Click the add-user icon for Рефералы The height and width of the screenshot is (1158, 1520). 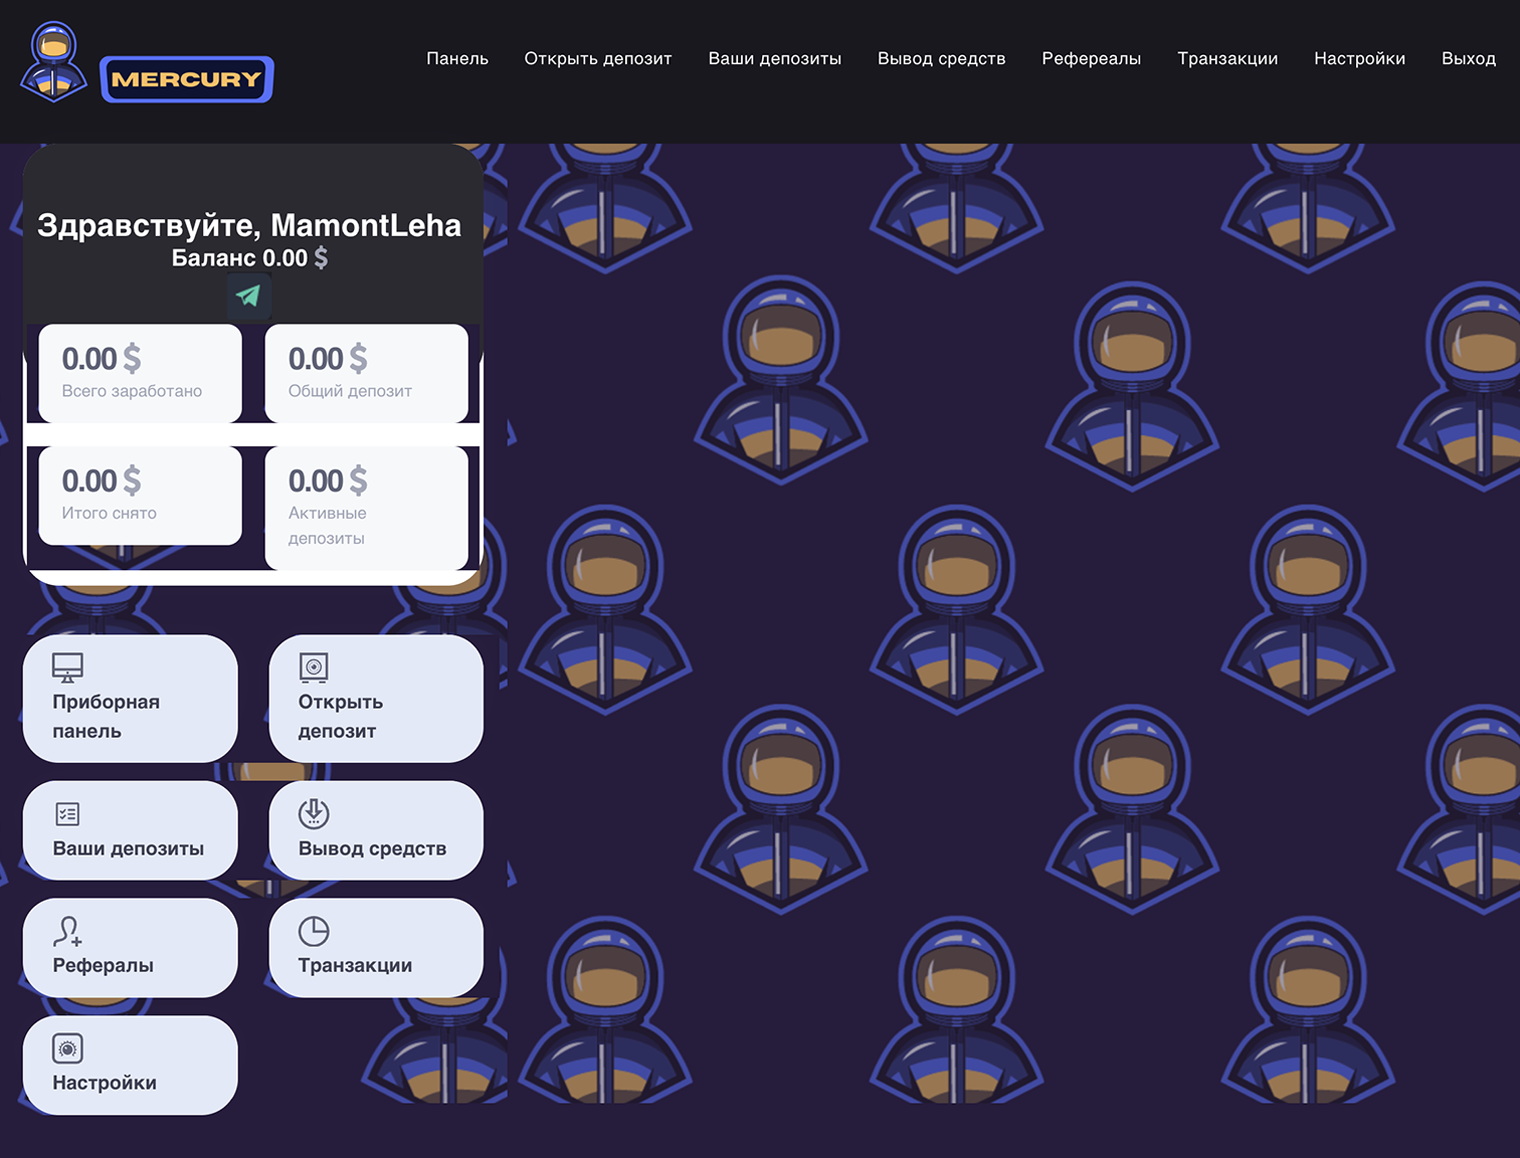[67, 931]
